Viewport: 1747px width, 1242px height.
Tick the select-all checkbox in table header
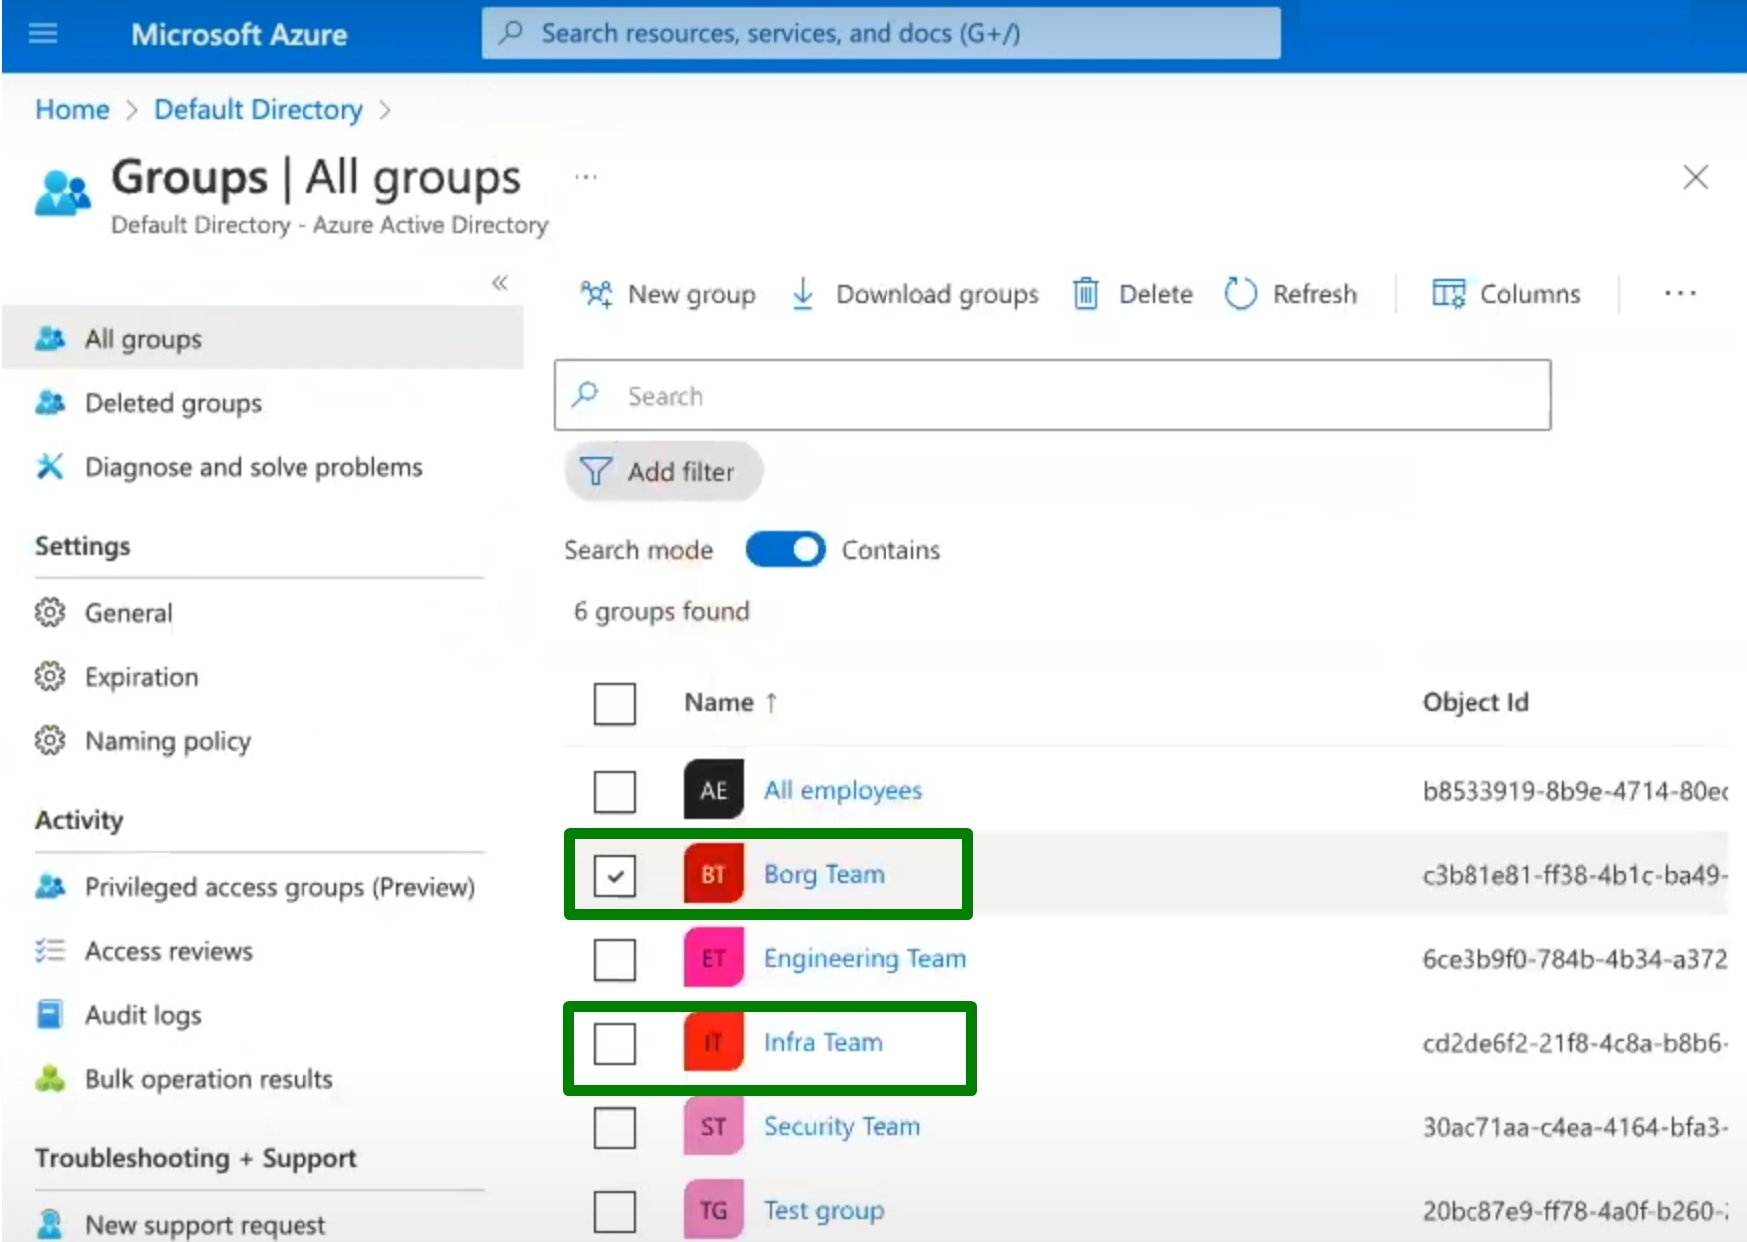614,703
